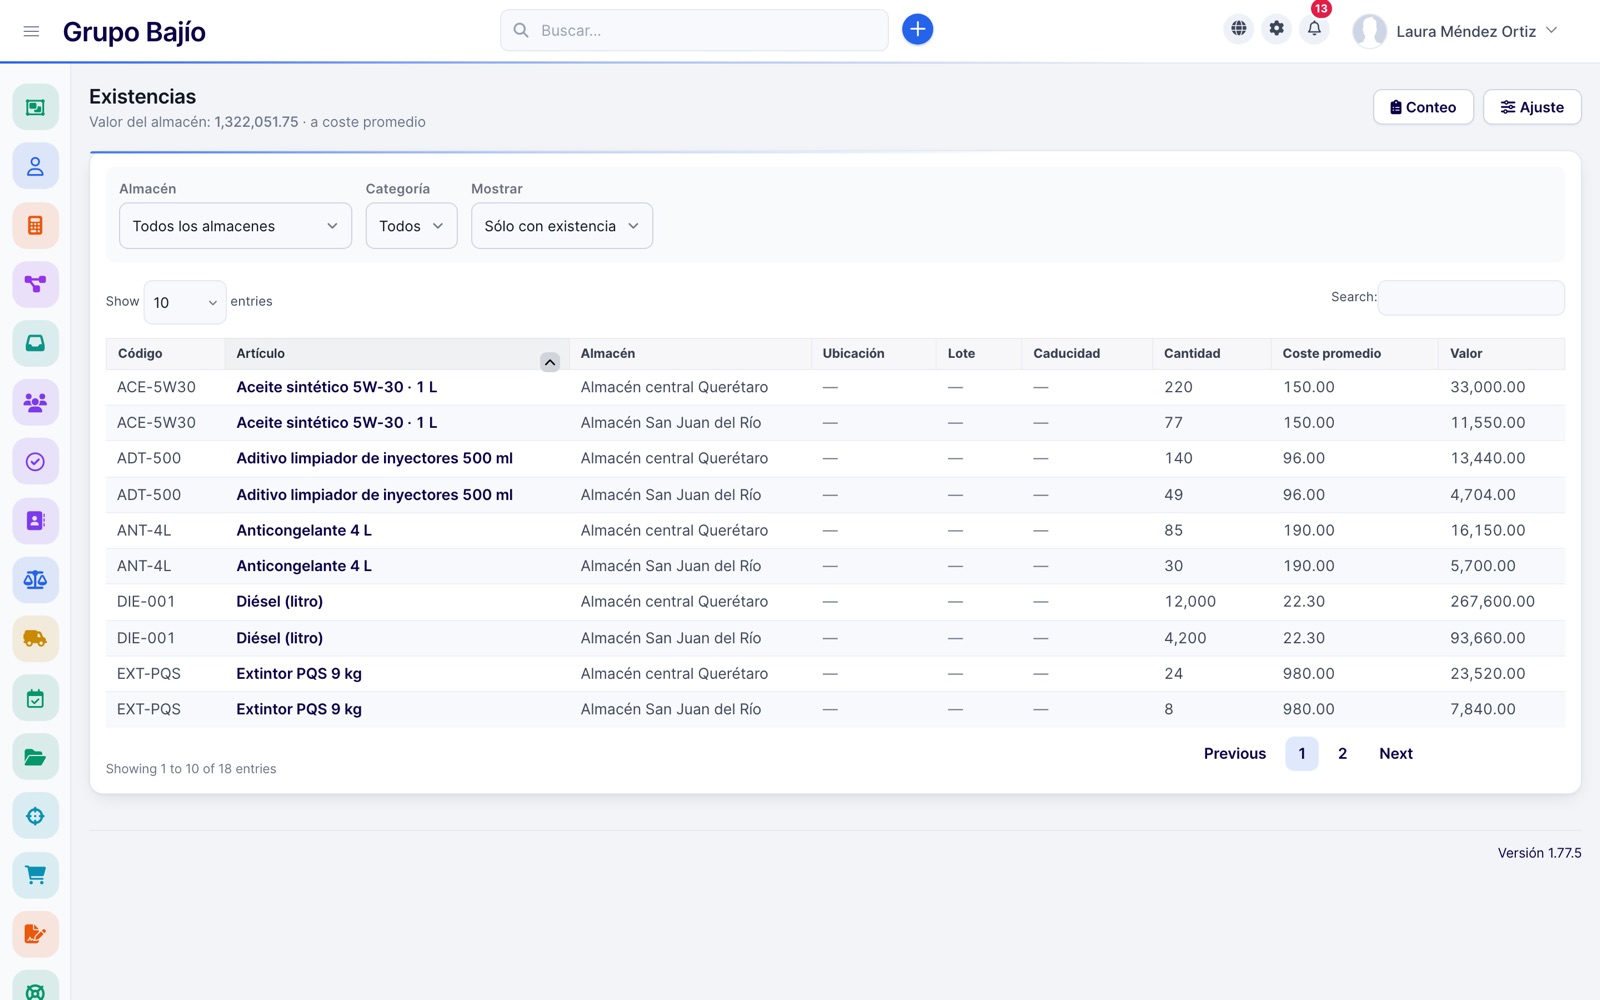Sort by the Valor column header

[1502, 354]
